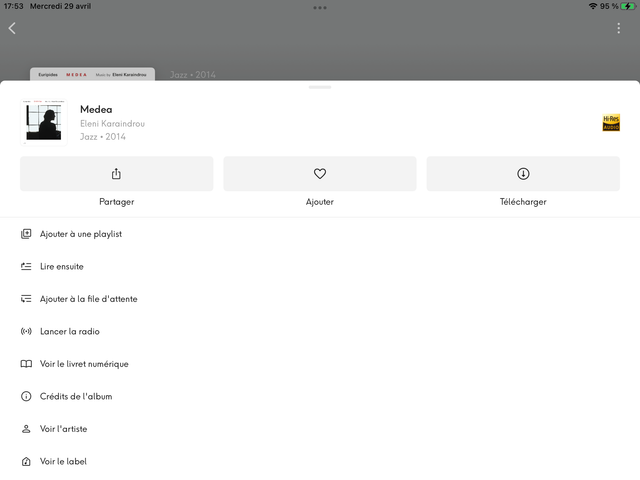Viewport: 640px width, 480px height.
Task: Click the radio broadcast icon
Action: click(26, 331)
